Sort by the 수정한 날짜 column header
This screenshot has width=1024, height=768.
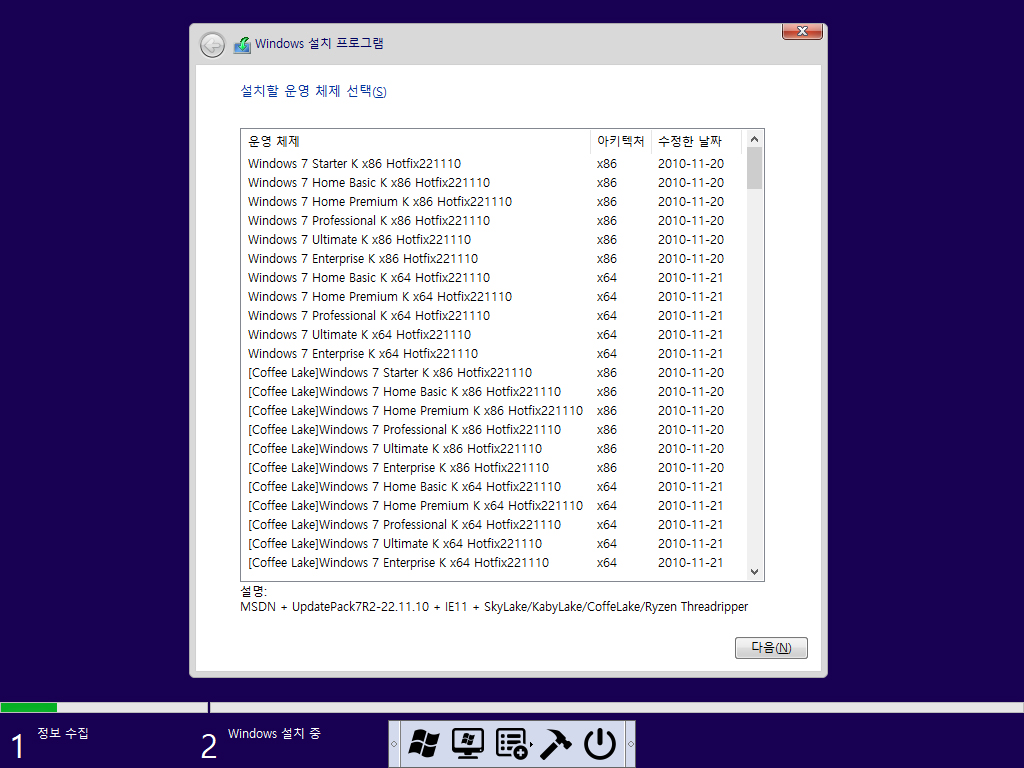coord(697,141)
